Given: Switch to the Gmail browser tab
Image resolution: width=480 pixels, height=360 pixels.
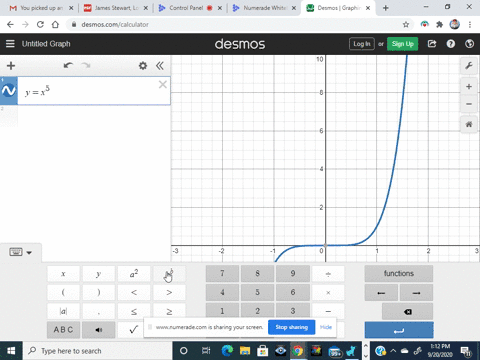Looking at the screenshot, I should [x=39, y=8].
